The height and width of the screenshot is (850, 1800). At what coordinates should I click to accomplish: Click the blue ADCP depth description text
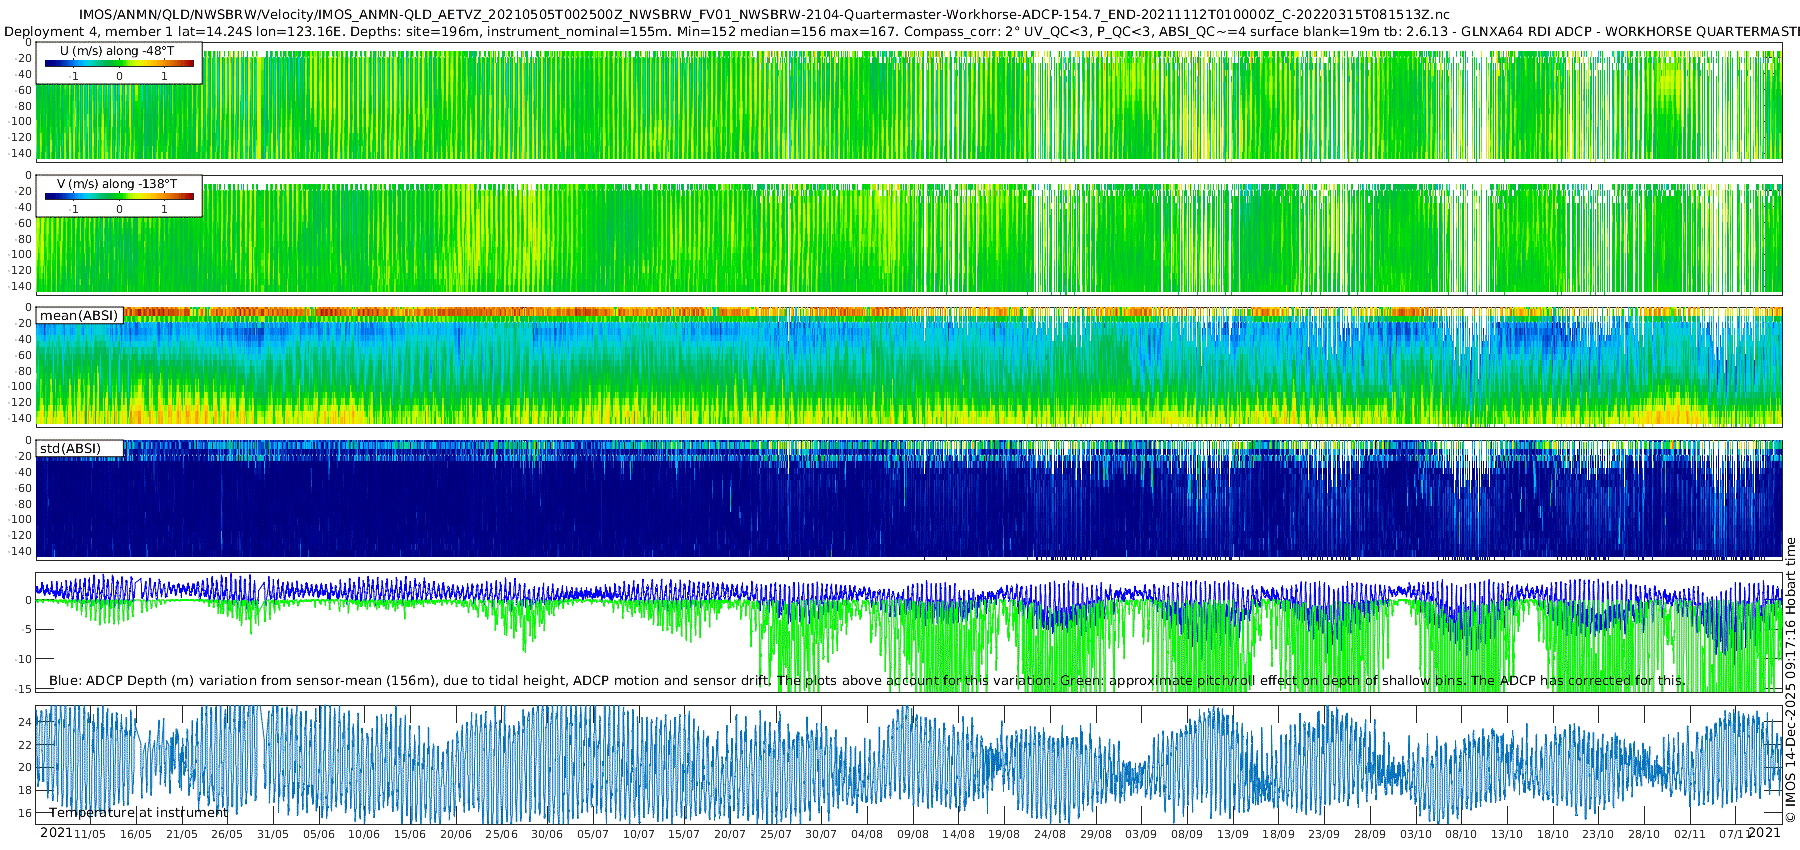(867, 681)
